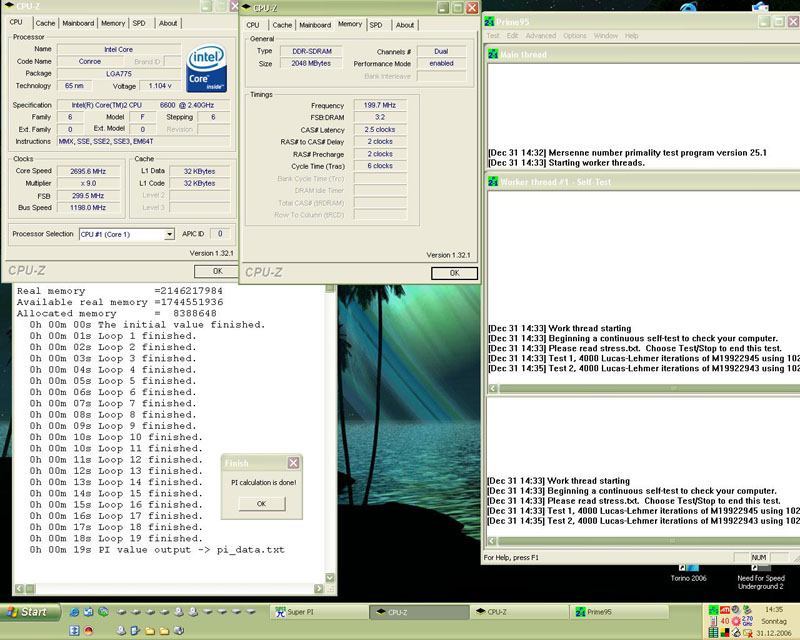Click the CAS# Latency value 2.5 clocks
This screenshot has width=800, height=640.
coord(380,129)
